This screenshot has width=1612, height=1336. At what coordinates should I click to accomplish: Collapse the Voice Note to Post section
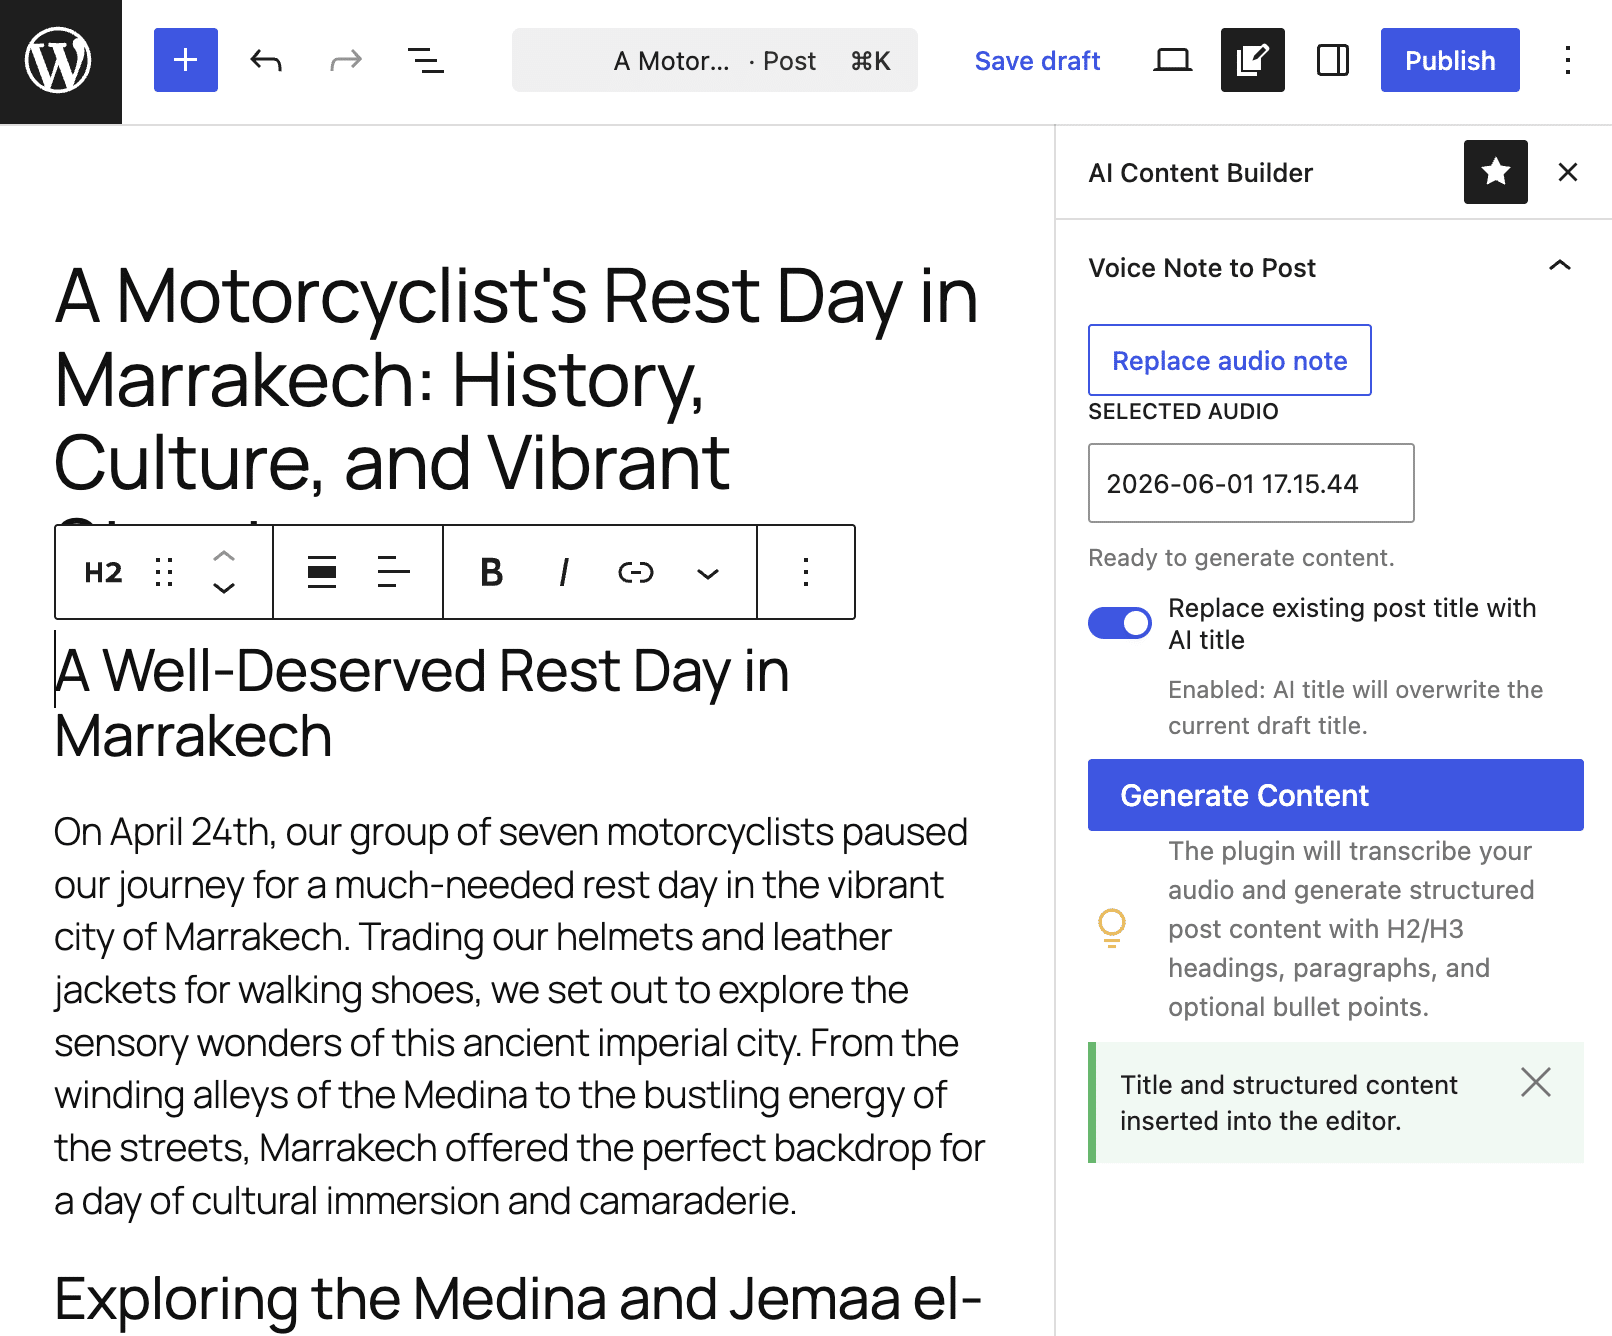click(1559, 266)
